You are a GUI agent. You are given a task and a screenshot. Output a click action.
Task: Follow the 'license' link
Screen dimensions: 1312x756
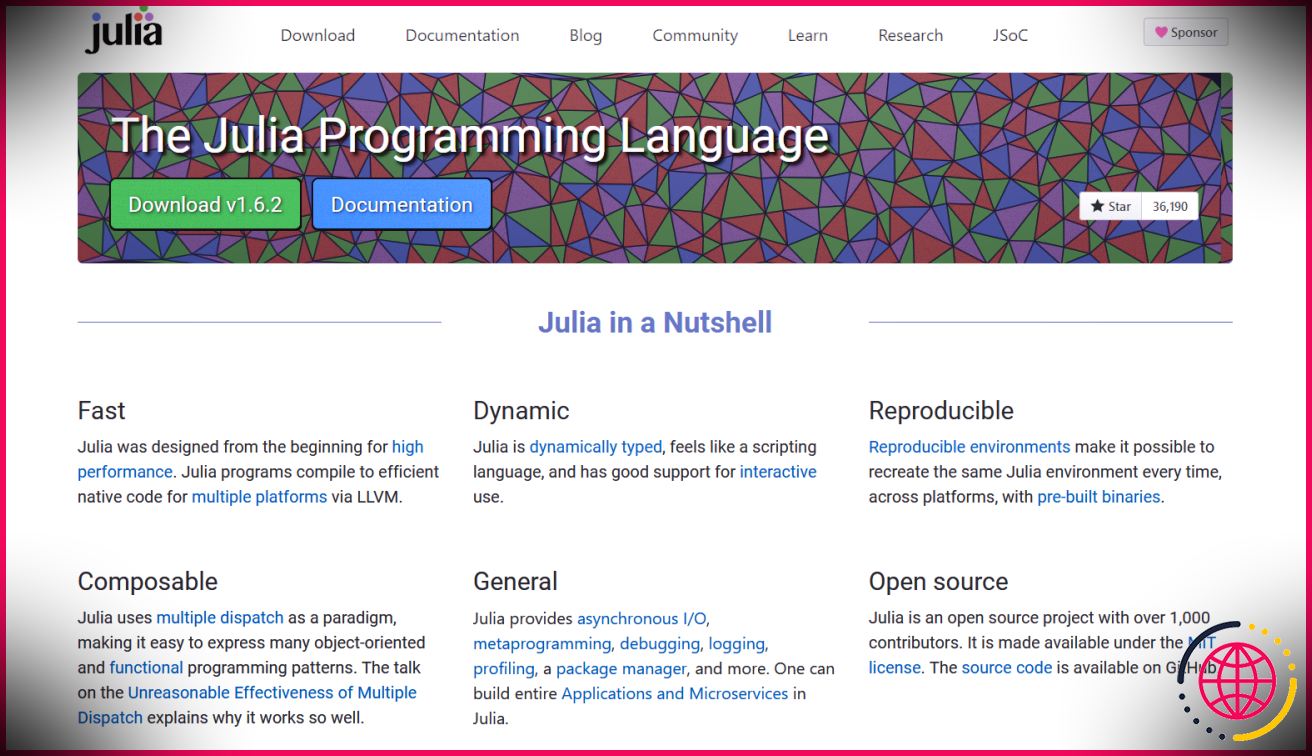894,668
